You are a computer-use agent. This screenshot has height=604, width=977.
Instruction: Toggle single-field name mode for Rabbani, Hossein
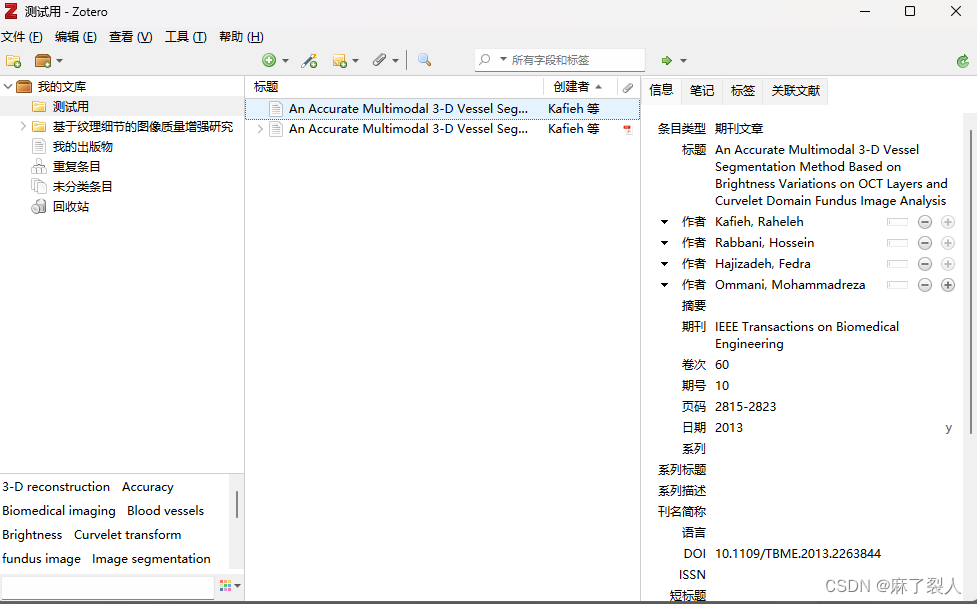[x=897, y=243]
